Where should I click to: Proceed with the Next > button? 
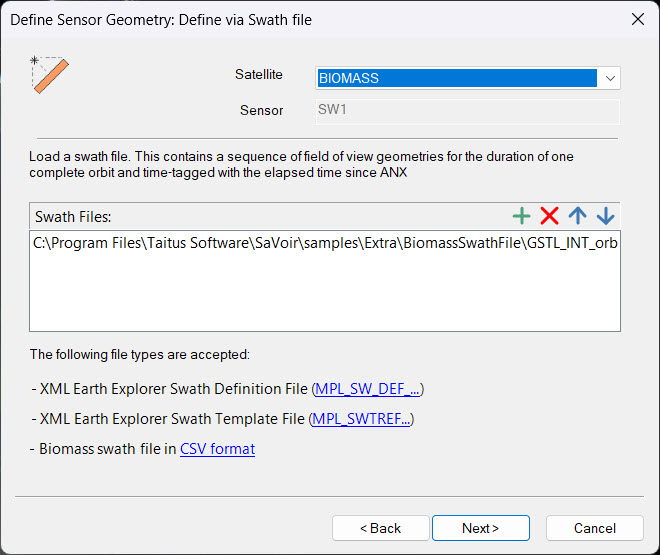480,528
